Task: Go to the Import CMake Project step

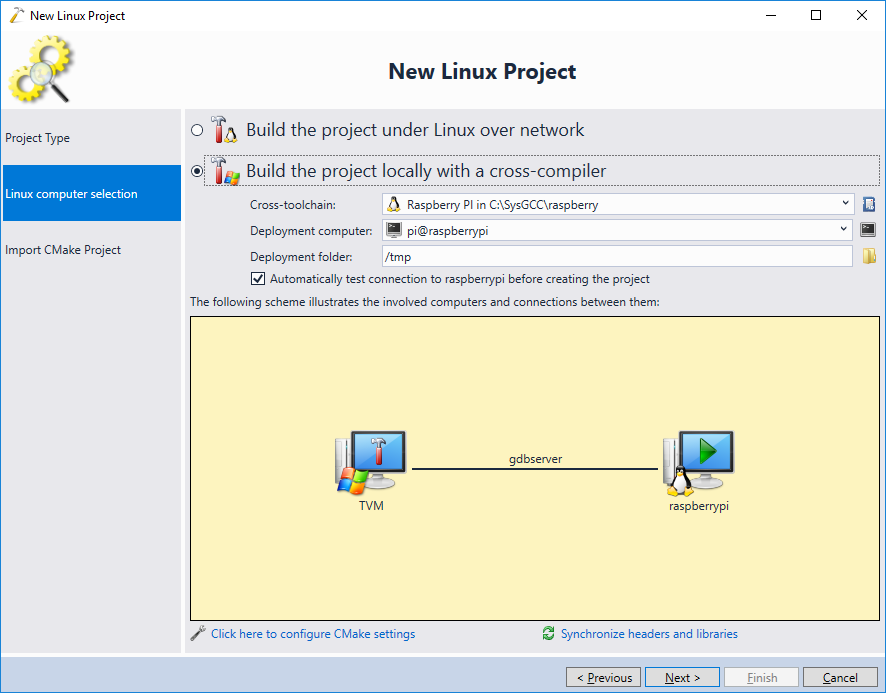Action: pos(92,249)
